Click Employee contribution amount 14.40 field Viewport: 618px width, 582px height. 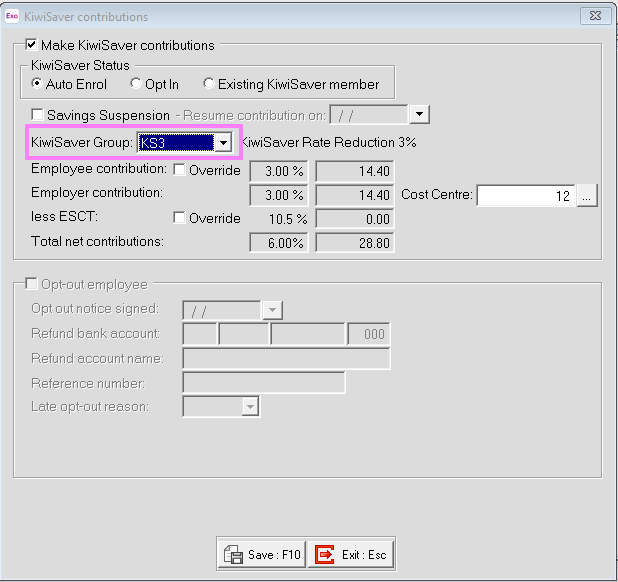pyautogui.click(x=355, y=171)
